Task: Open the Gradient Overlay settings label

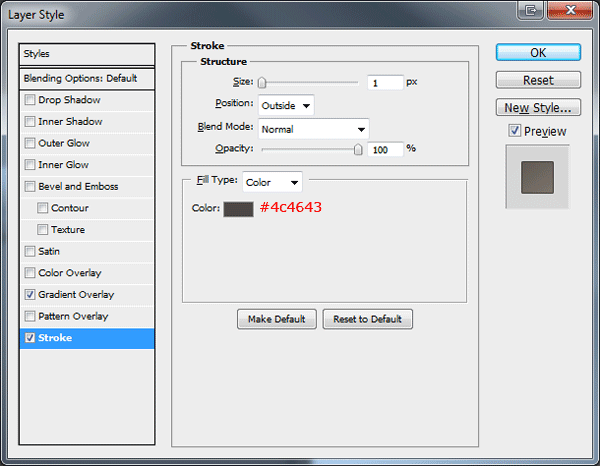Action: pos(76,295)
